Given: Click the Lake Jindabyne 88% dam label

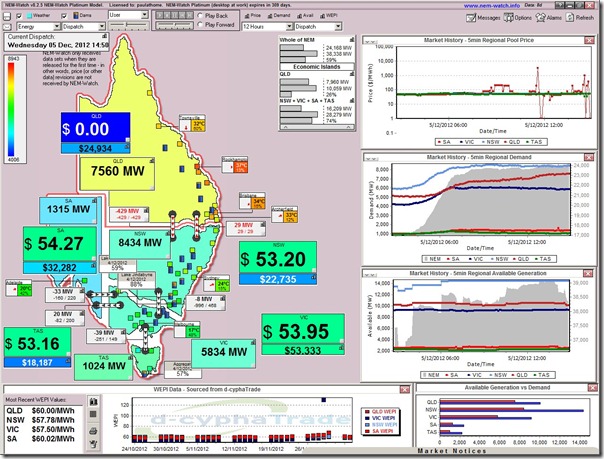Looking at the screenshot, I should tap(136, 280).
